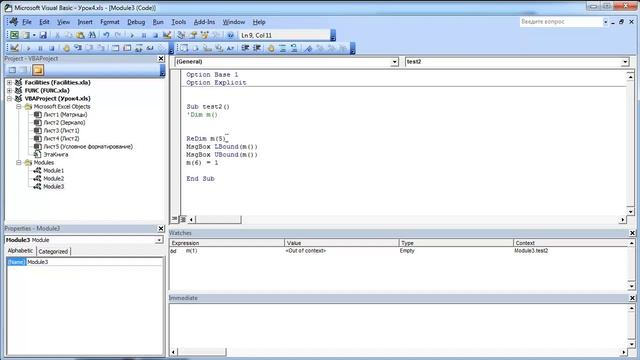
Task: Select Лист5 (Условное форматирование) in project tree
Action: coord(88,147)
